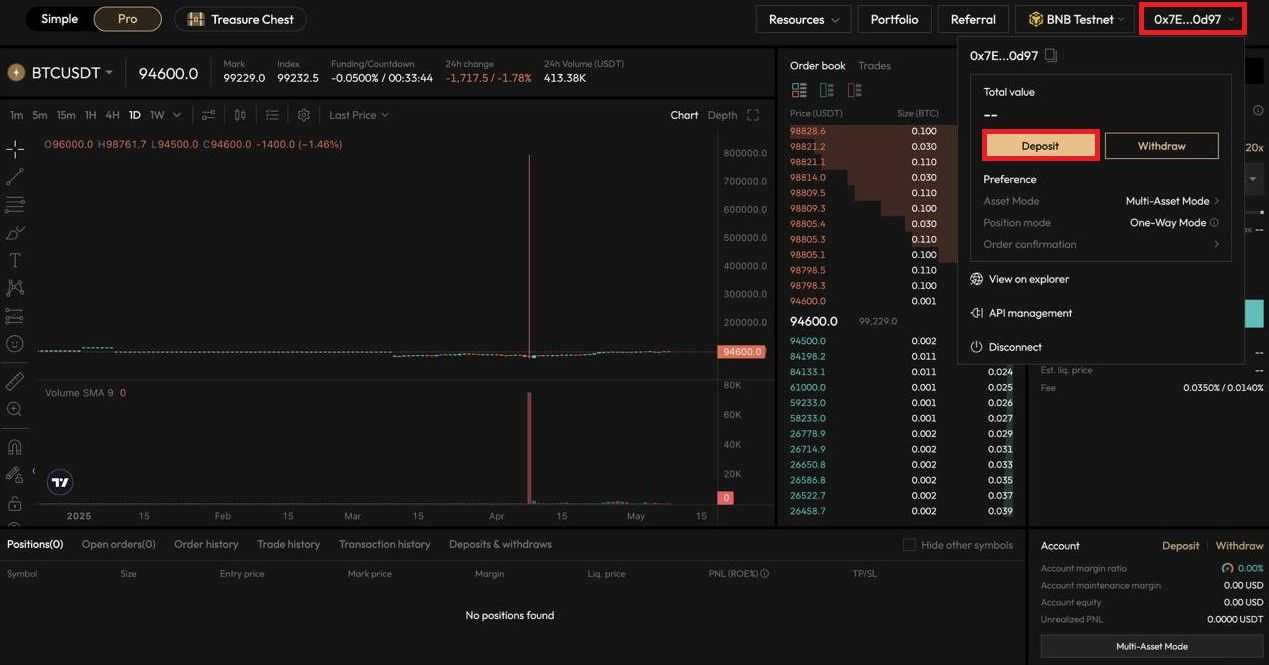This screenshot has height=665, width=1269.
Task: Activate the zoom-in magnifier tool
Action: [14, 407]
